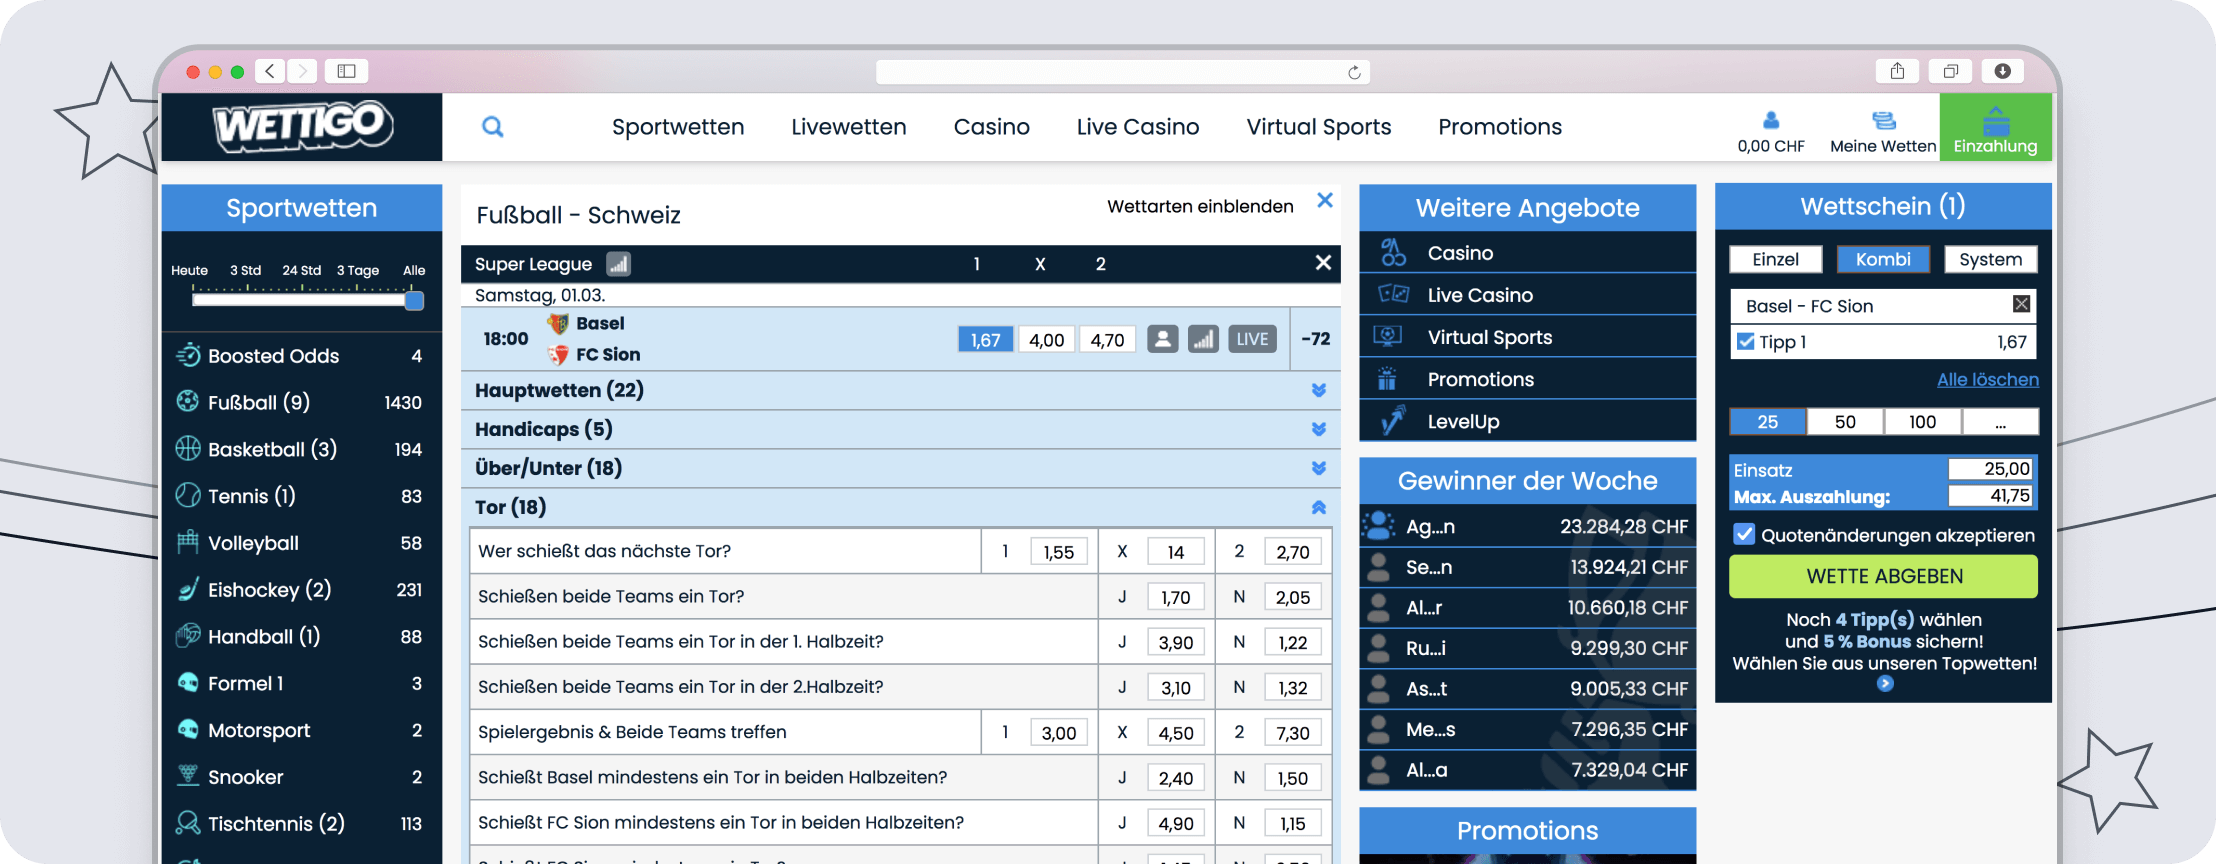The image size is (2216, 864).
Task: Choose 100 quick stake amount
Action: click(1922, 422)
